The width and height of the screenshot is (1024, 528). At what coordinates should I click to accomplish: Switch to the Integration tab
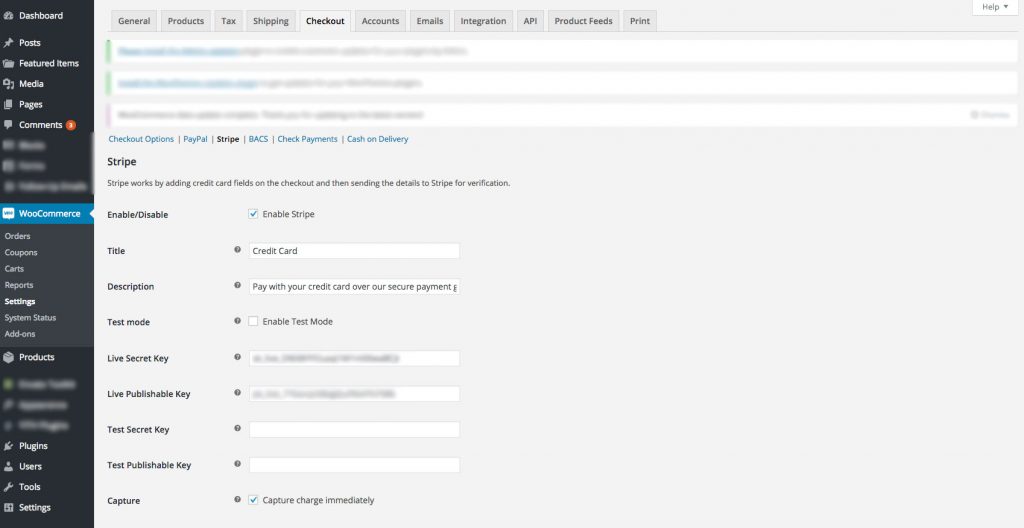click(483, 21)
